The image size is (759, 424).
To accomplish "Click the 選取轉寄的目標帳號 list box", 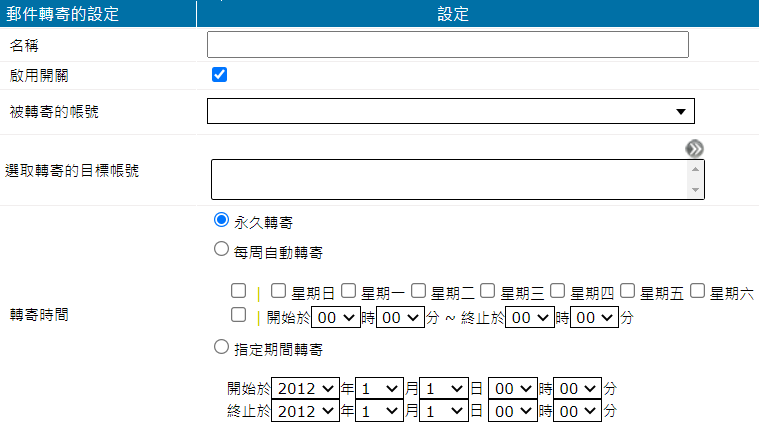I will click(449, 179).
